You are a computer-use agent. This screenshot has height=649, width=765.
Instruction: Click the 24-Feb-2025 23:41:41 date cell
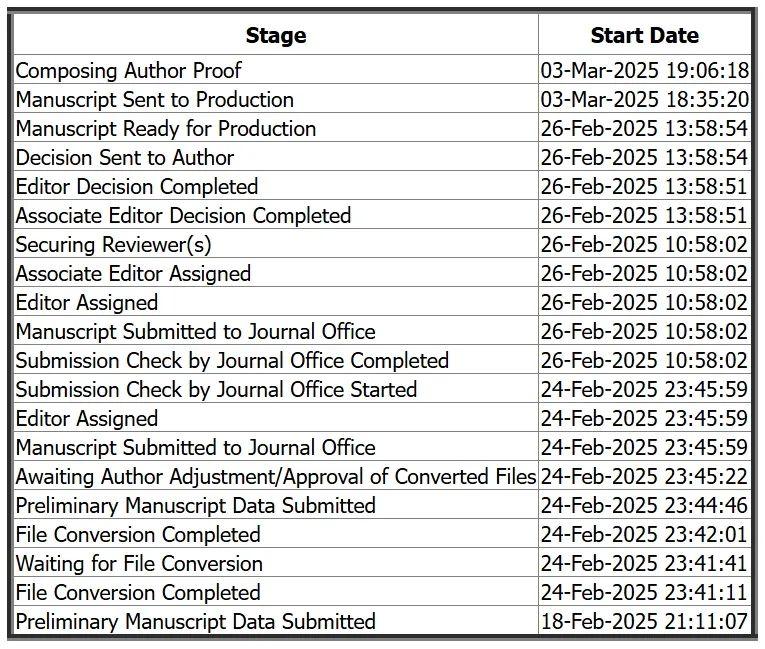(644, 563)
